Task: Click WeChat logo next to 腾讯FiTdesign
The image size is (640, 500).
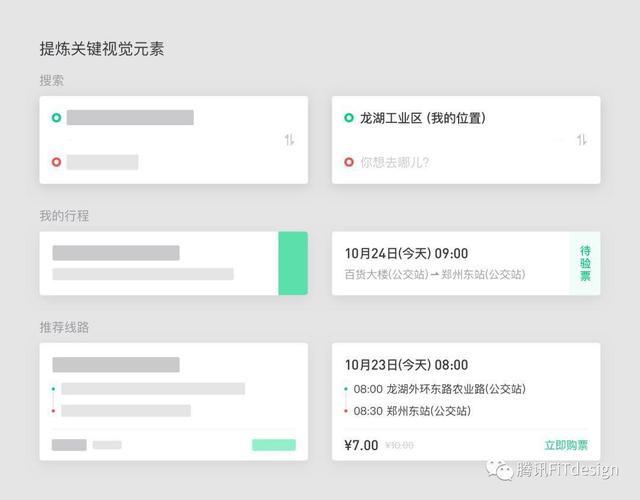Action: 499,470
